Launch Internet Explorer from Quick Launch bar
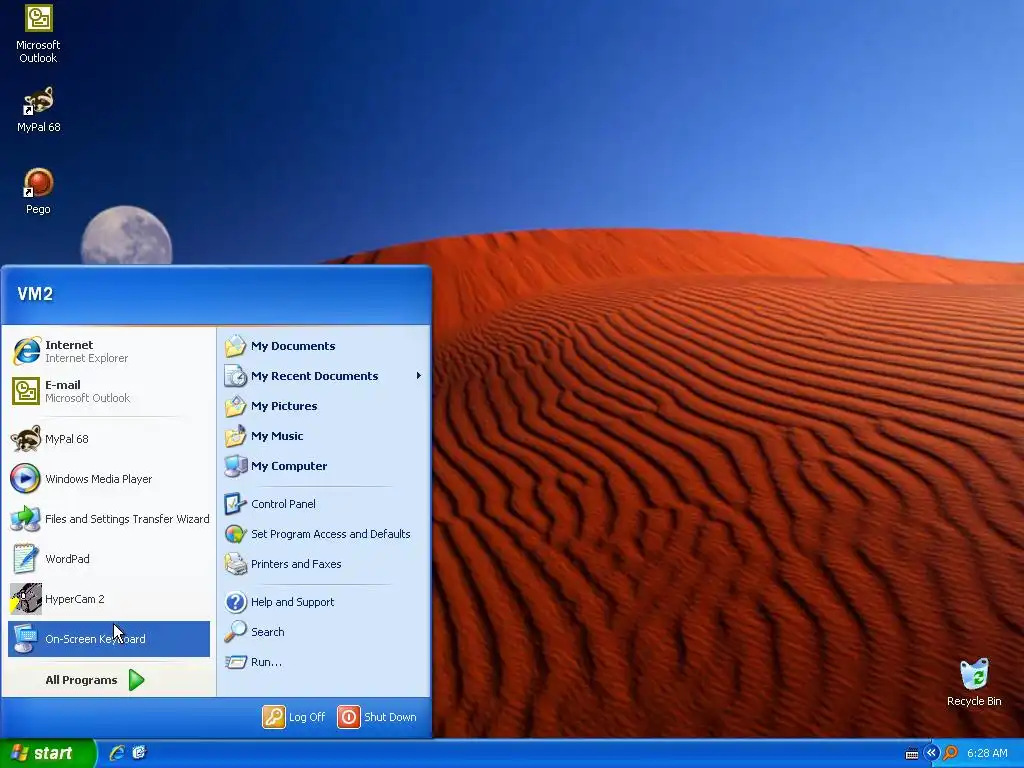 pos(117,753)
